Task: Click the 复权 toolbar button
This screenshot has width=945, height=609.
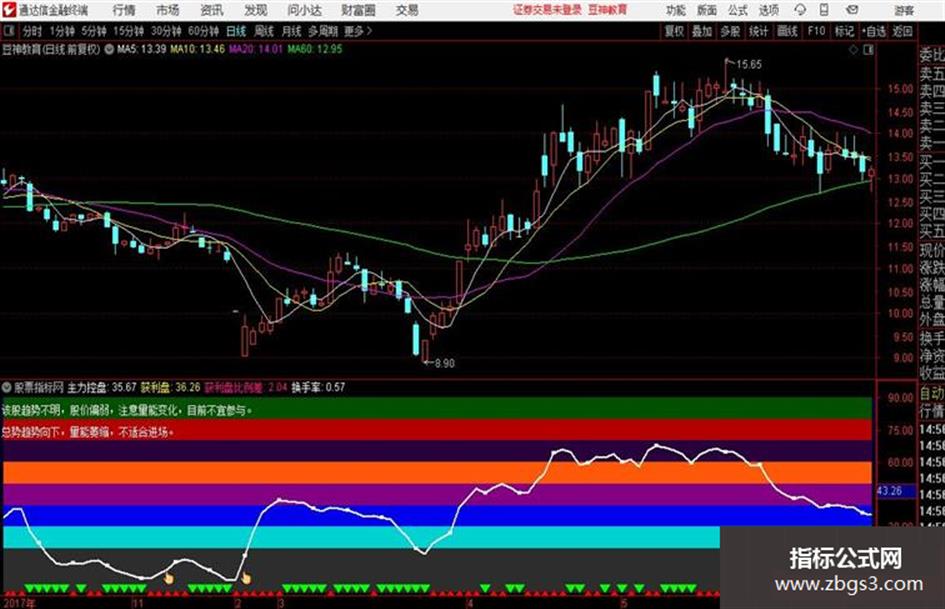Action: pos(674,31)
